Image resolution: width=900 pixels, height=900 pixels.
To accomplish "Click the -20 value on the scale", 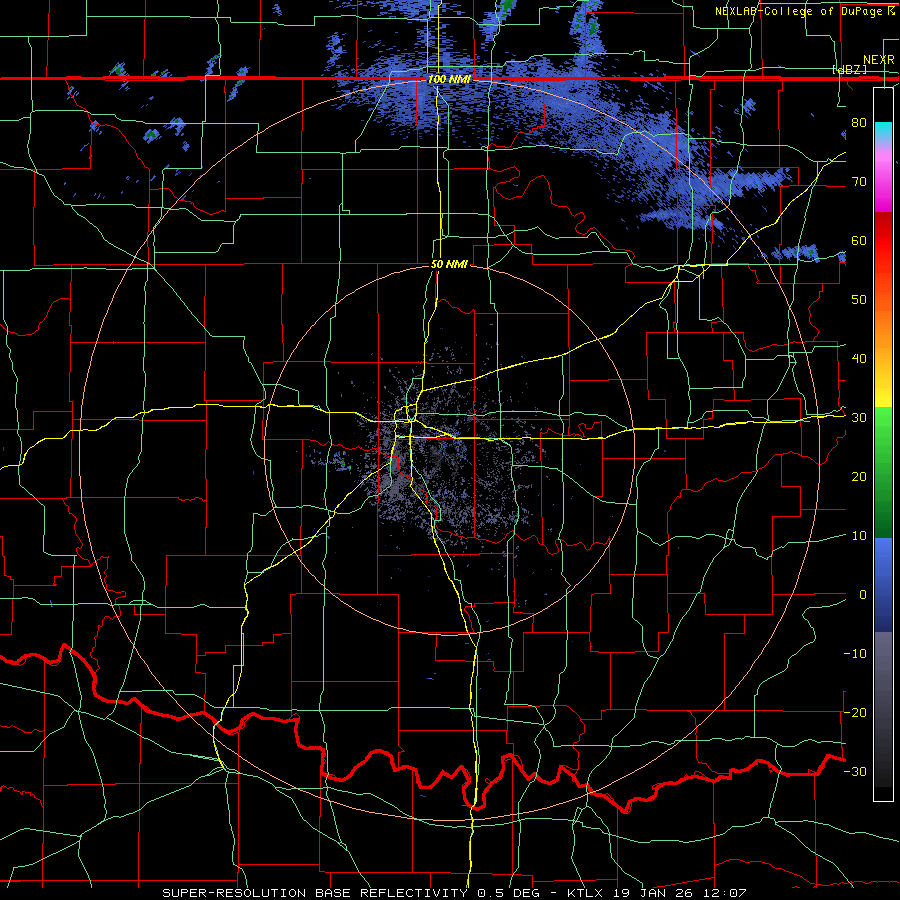I will coord(855,712).
